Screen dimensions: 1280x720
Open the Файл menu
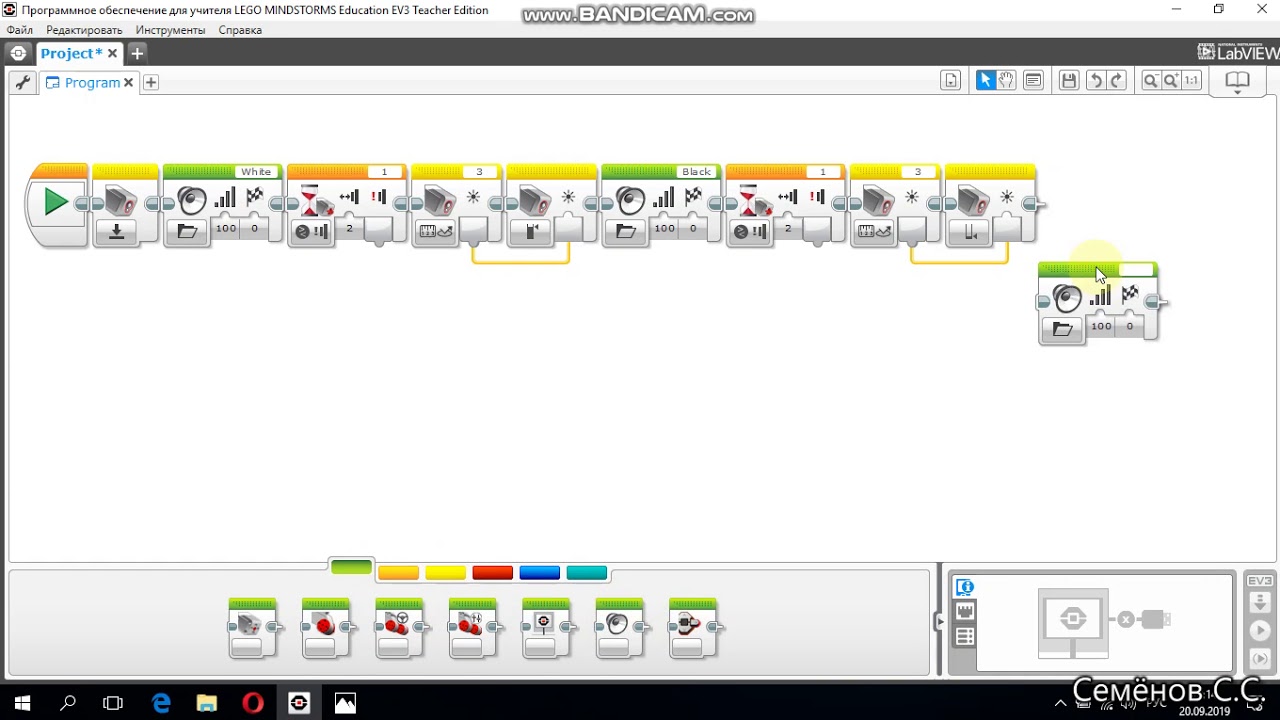pos(19,30)
